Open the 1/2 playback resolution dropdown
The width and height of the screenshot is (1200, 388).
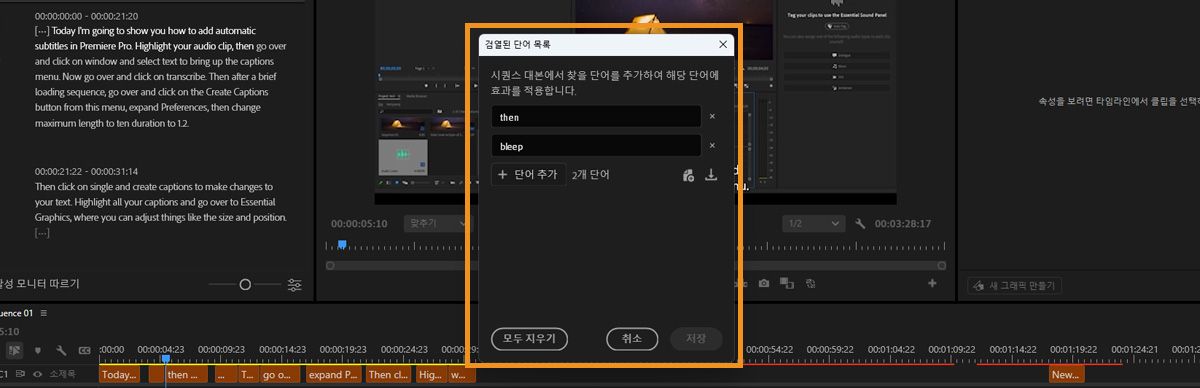pos(813,224)
